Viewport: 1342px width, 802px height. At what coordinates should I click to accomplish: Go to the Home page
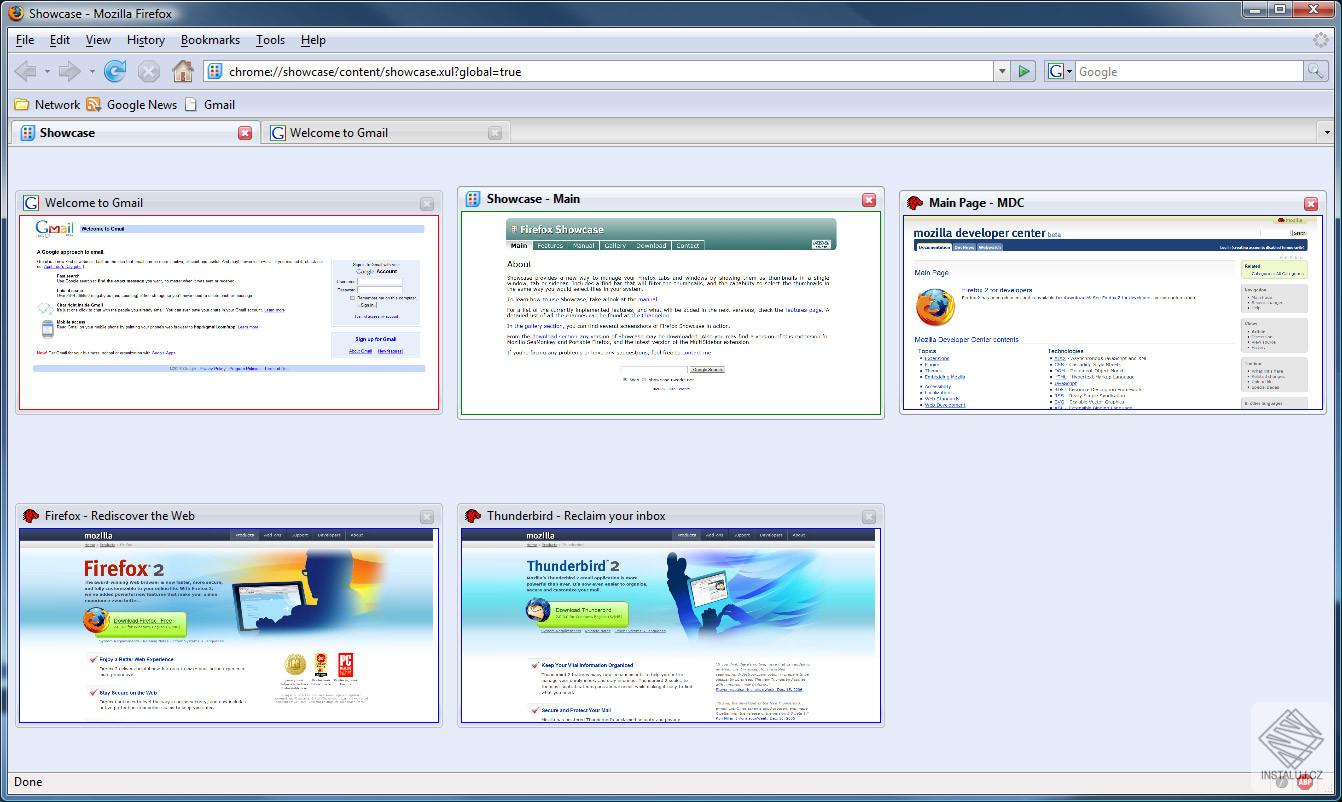(182, 71)
